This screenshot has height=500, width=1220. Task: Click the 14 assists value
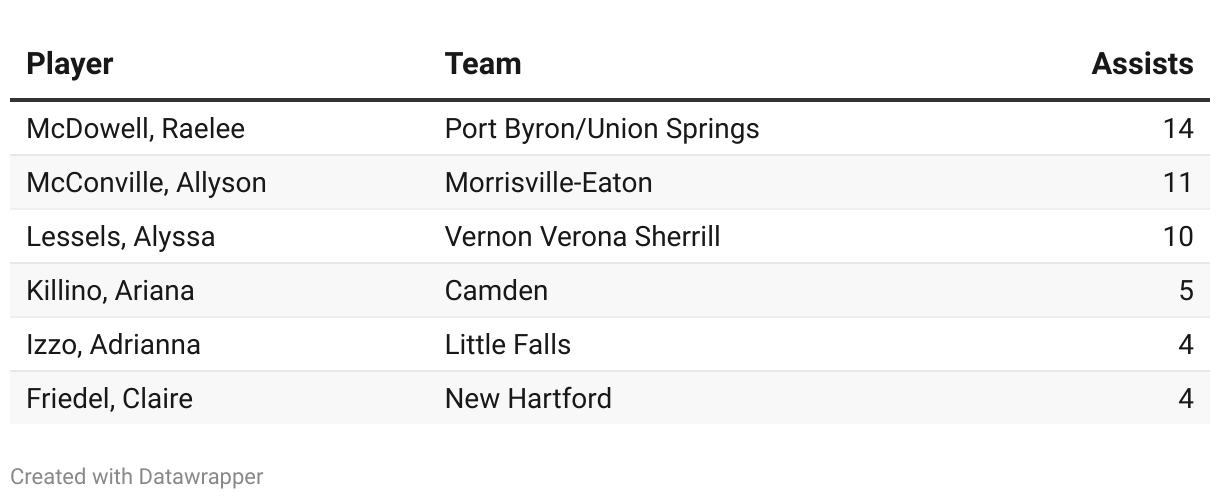(x=1178, y=128)
